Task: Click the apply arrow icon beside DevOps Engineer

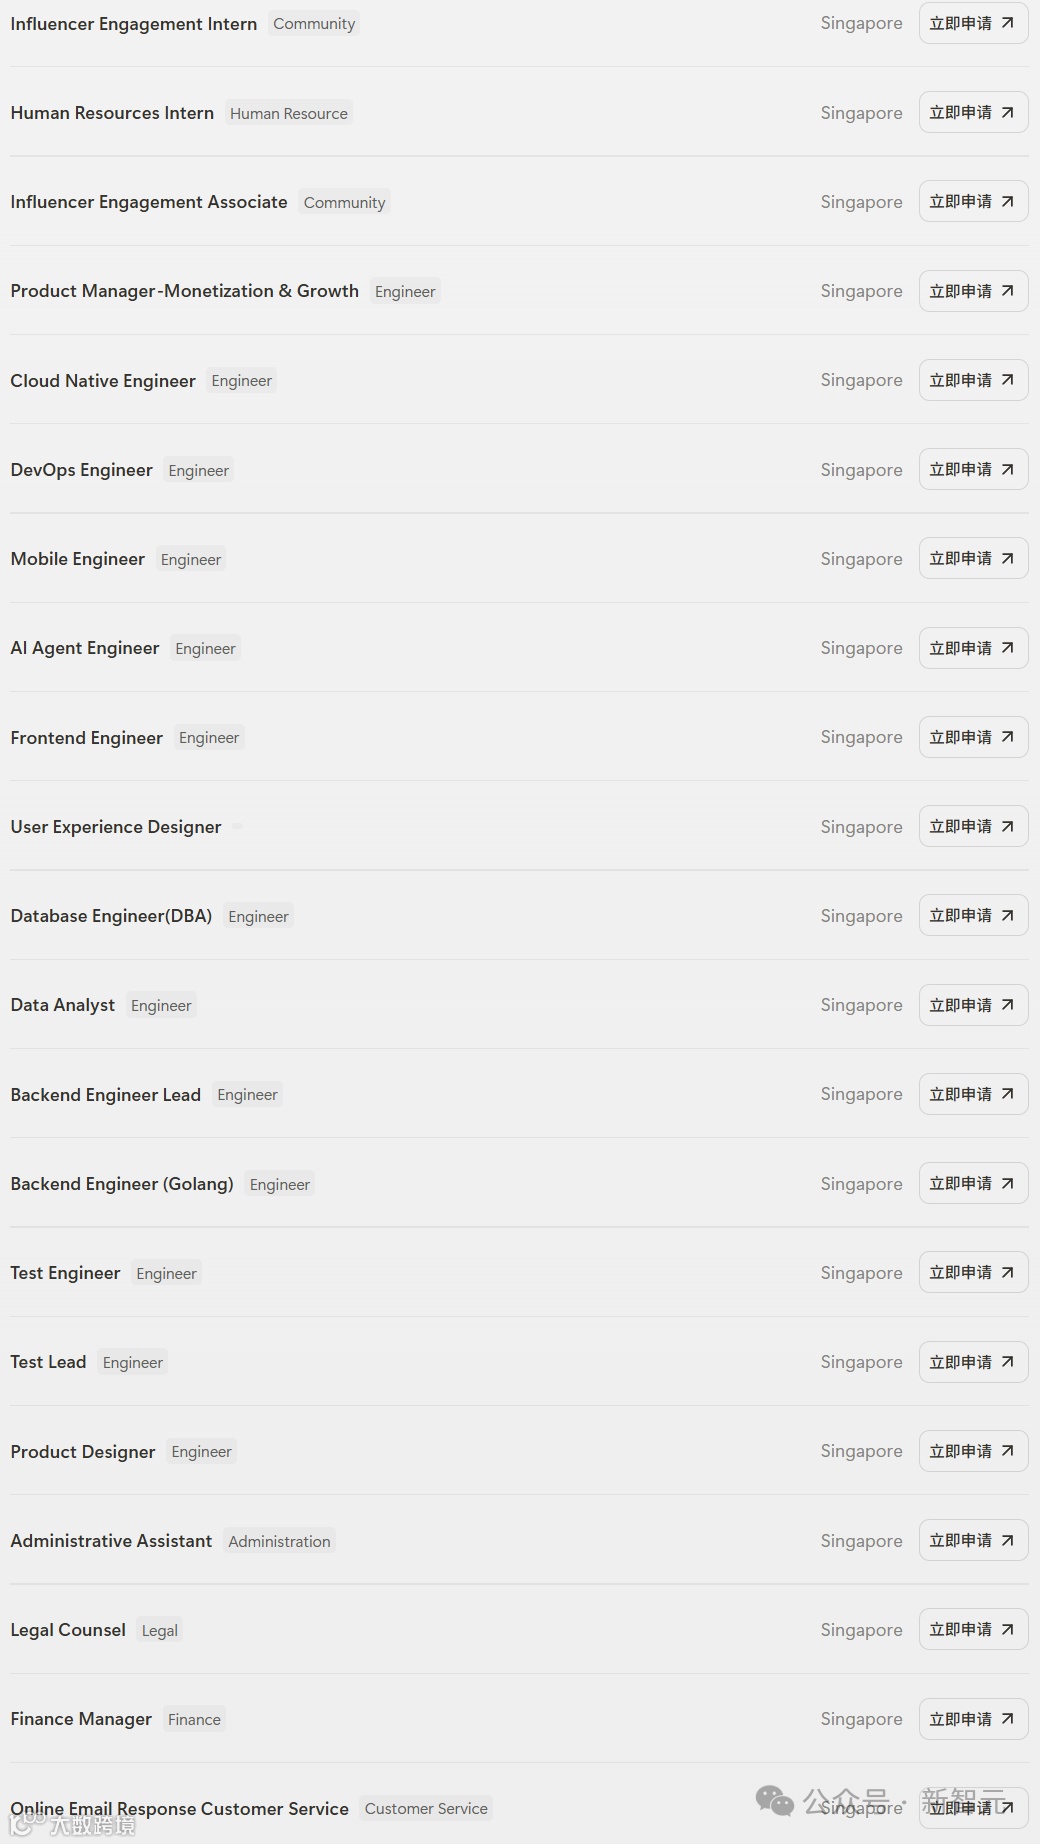Action: tap(1007, 469)
